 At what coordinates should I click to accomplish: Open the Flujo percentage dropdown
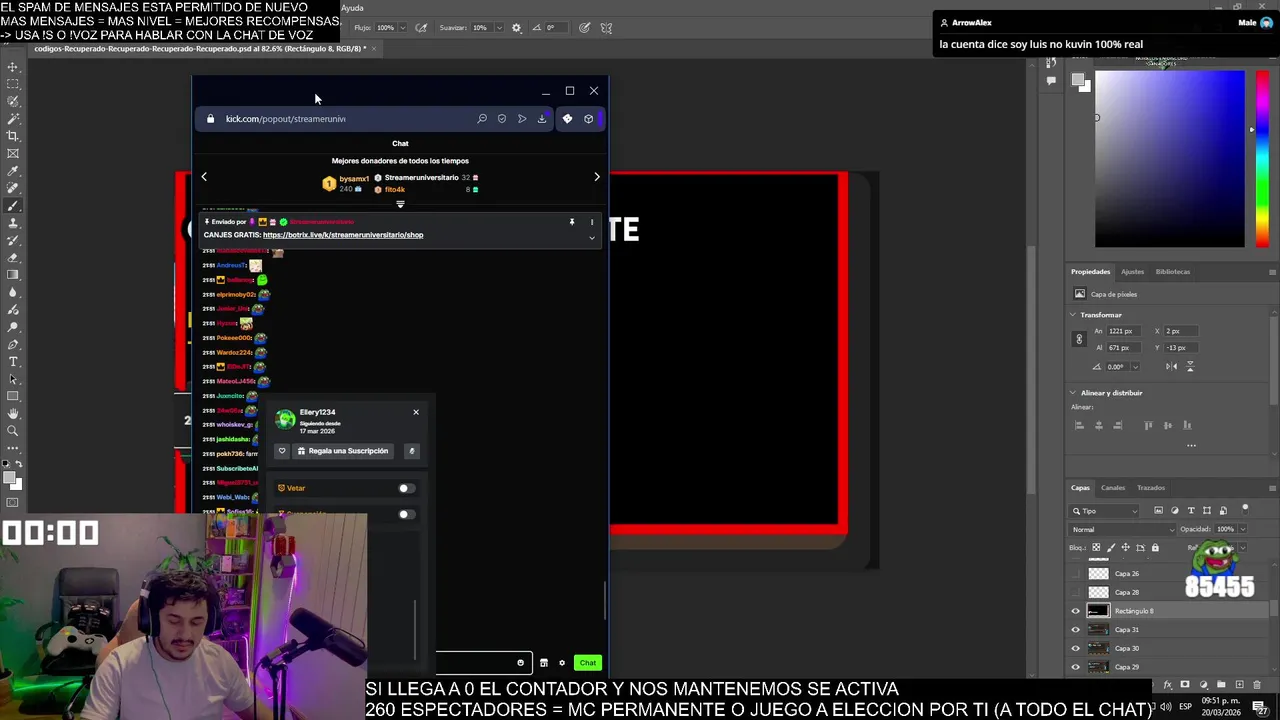(x=402, y=28)
